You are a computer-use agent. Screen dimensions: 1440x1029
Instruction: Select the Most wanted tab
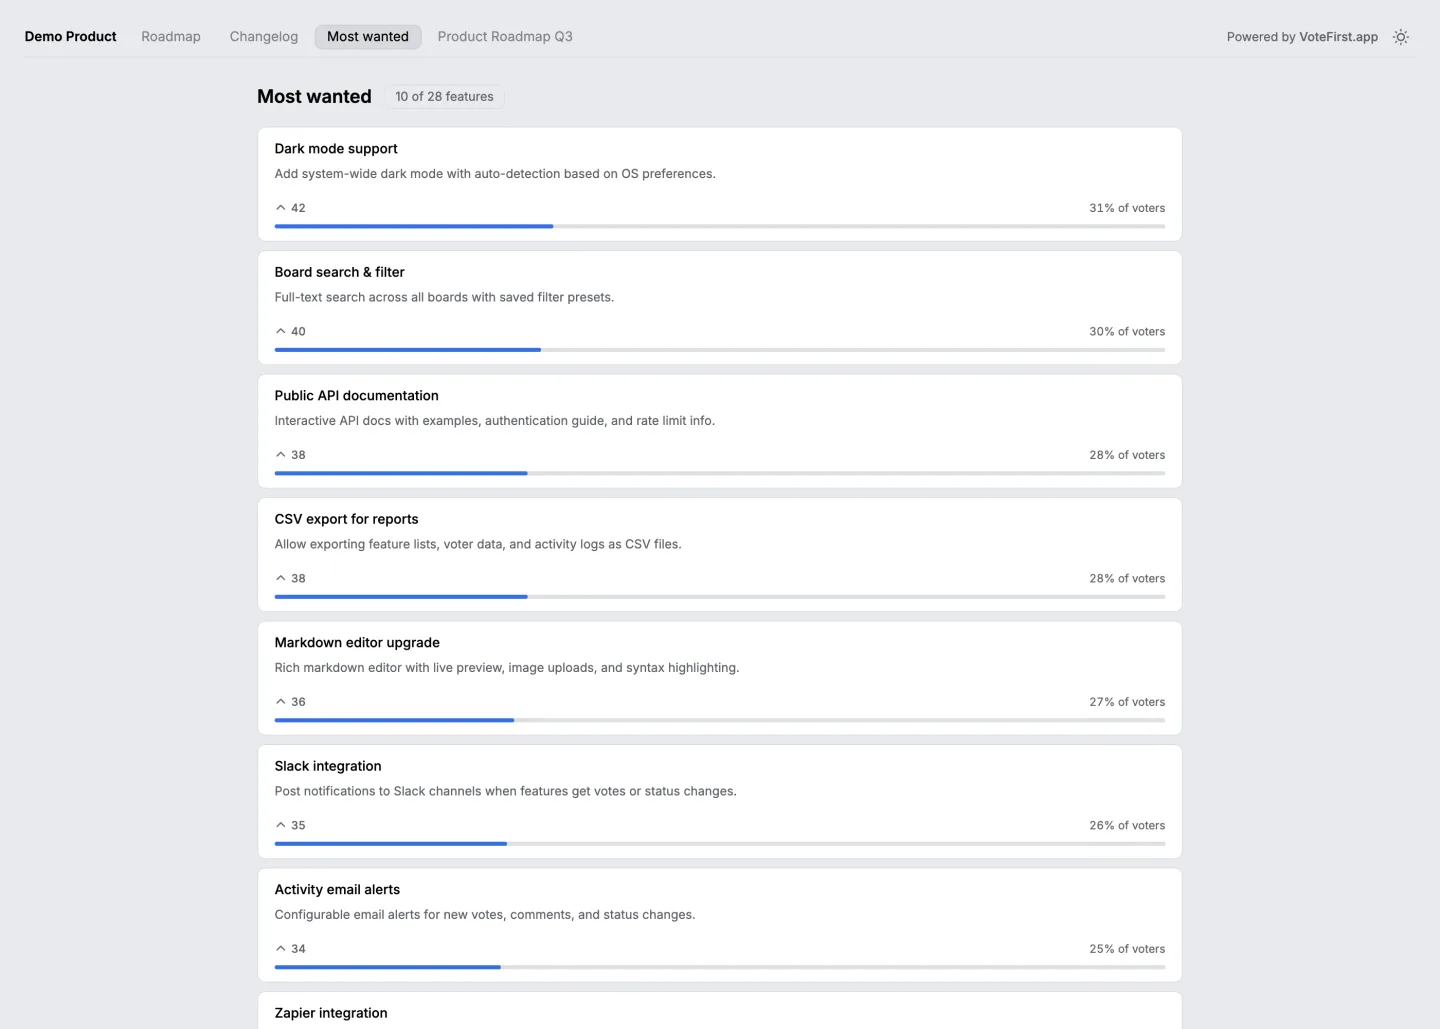[368, 37]
